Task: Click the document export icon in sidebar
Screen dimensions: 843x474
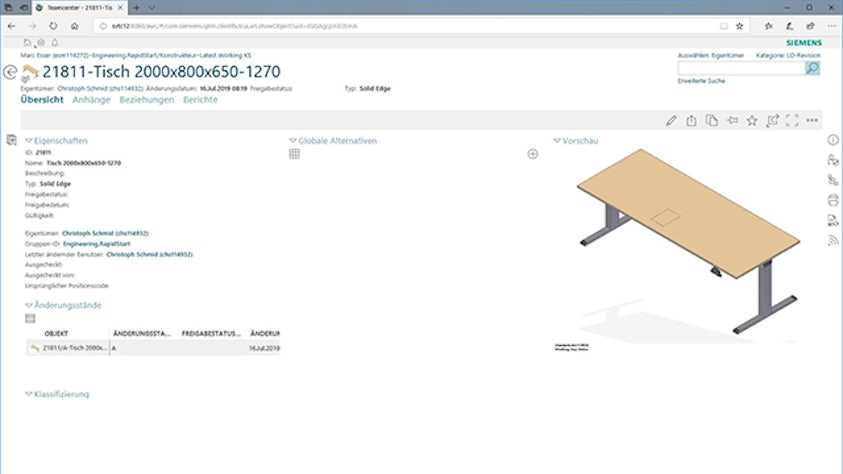Action: click(x=833, y=220)
